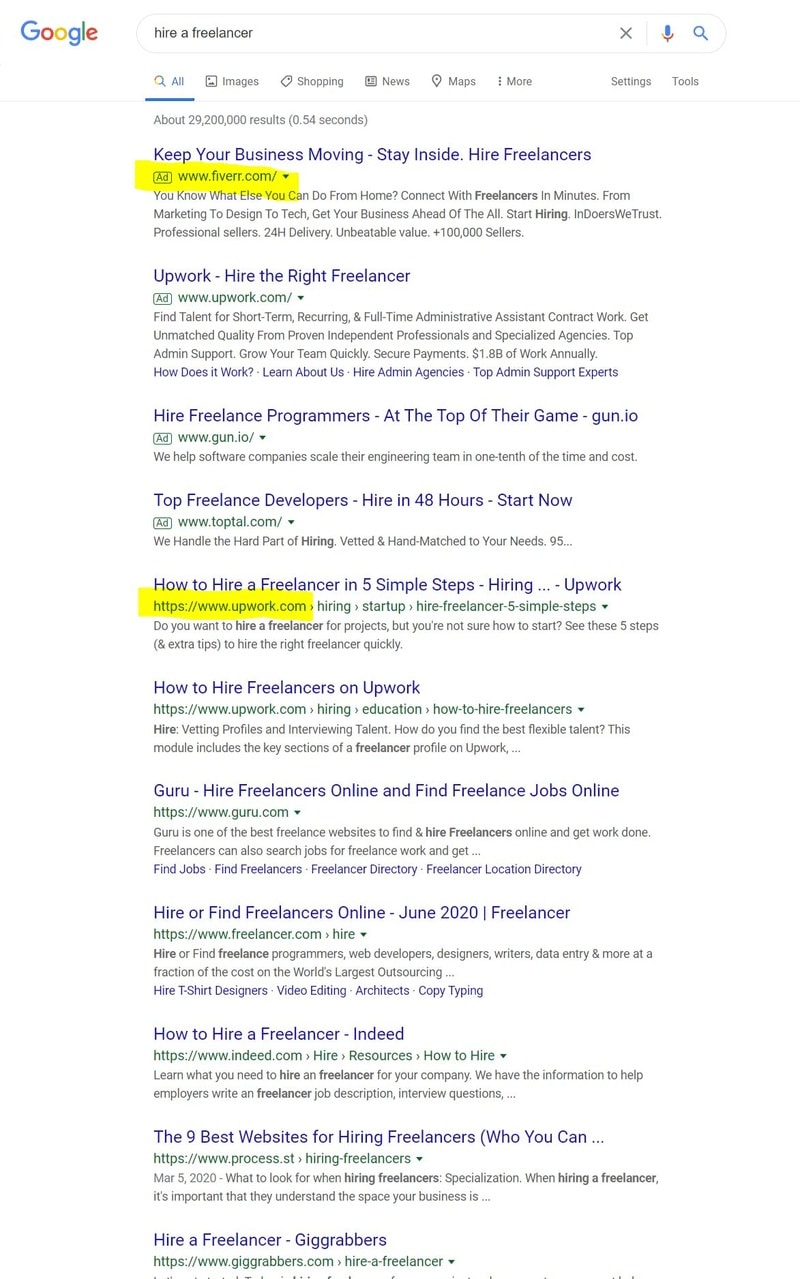
Task: Expand dropdown arrow next to www.upwork.com ad
Action: [301, 298]
